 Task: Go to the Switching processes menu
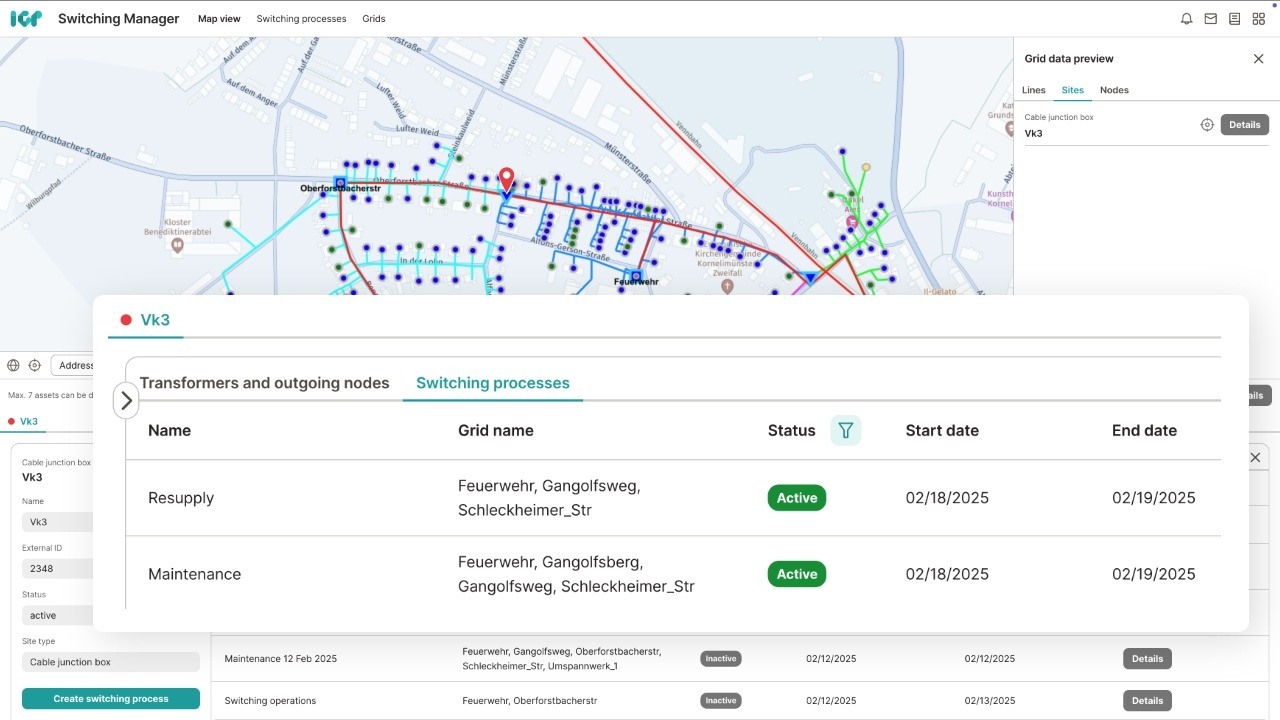tap(301, 19)
